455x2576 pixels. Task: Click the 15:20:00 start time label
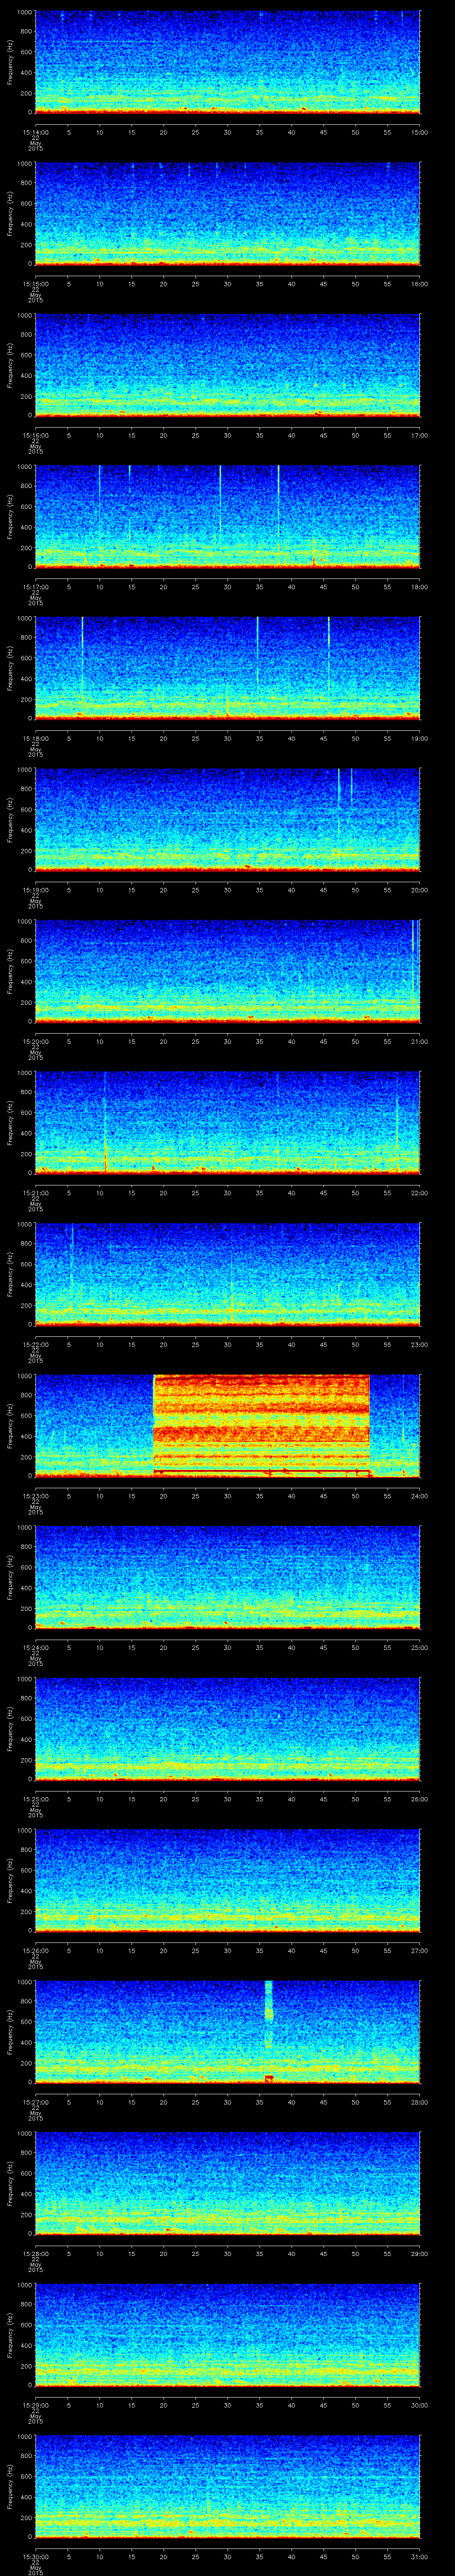point(35,1041)
